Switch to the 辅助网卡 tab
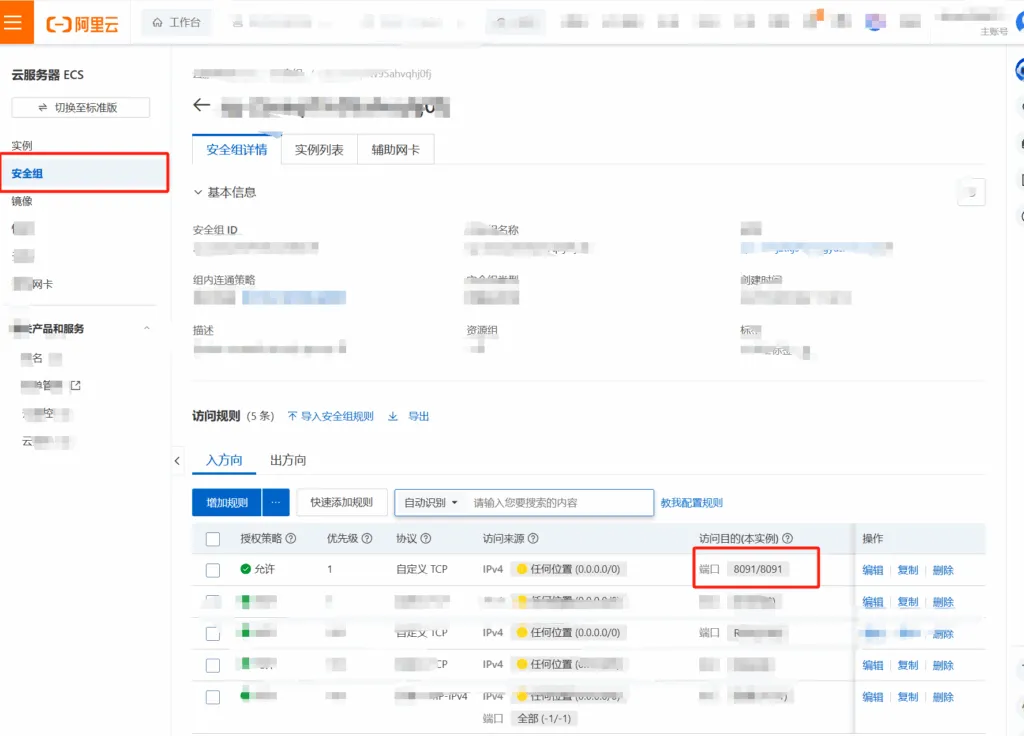The height and width of the screenshot is (736, 1024). (395, 150)
